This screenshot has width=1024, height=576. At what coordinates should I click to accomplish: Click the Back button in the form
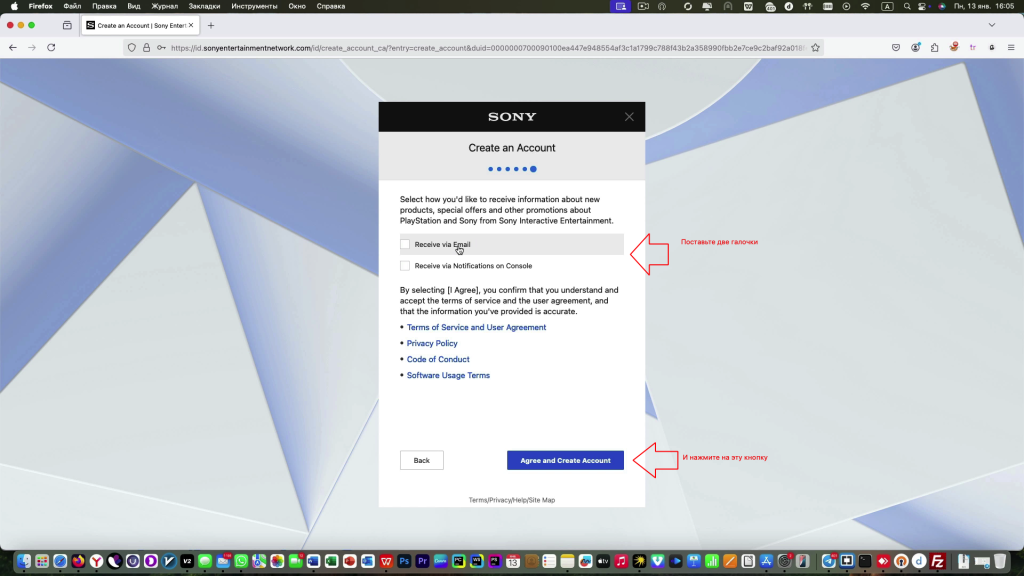421,460
